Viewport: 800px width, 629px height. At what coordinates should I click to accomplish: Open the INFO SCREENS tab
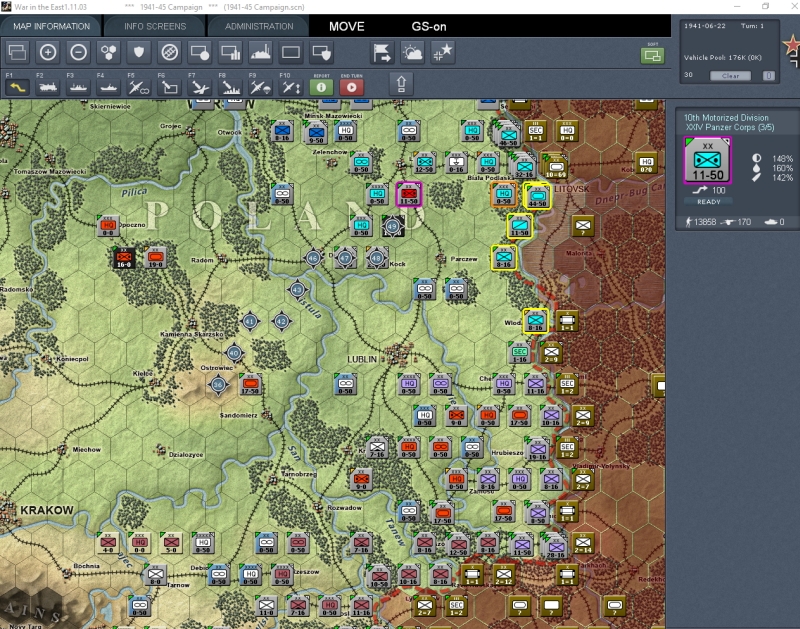[x=155, y=26]
